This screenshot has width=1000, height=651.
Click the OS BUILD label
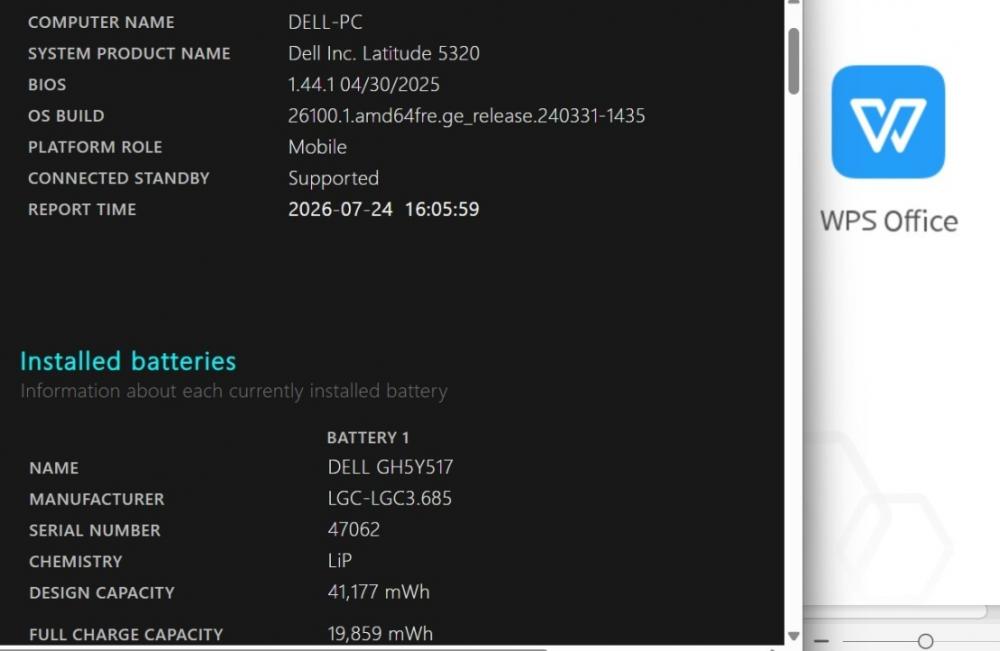pos(66,116)
